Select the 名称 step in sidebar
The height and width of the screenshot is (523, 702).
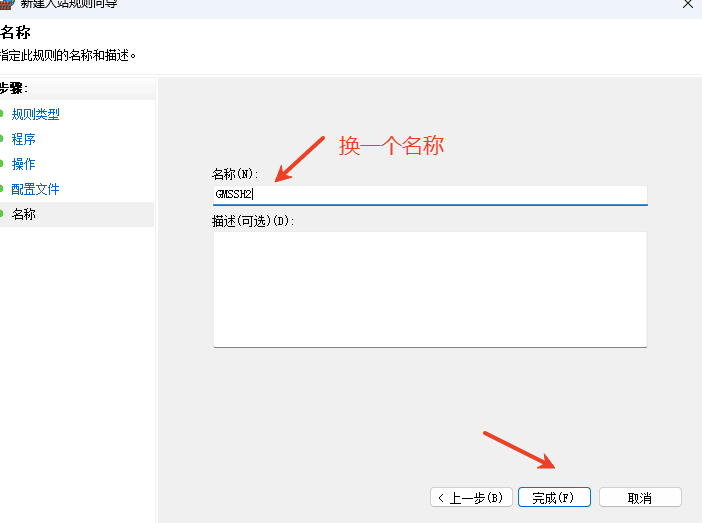24,214
